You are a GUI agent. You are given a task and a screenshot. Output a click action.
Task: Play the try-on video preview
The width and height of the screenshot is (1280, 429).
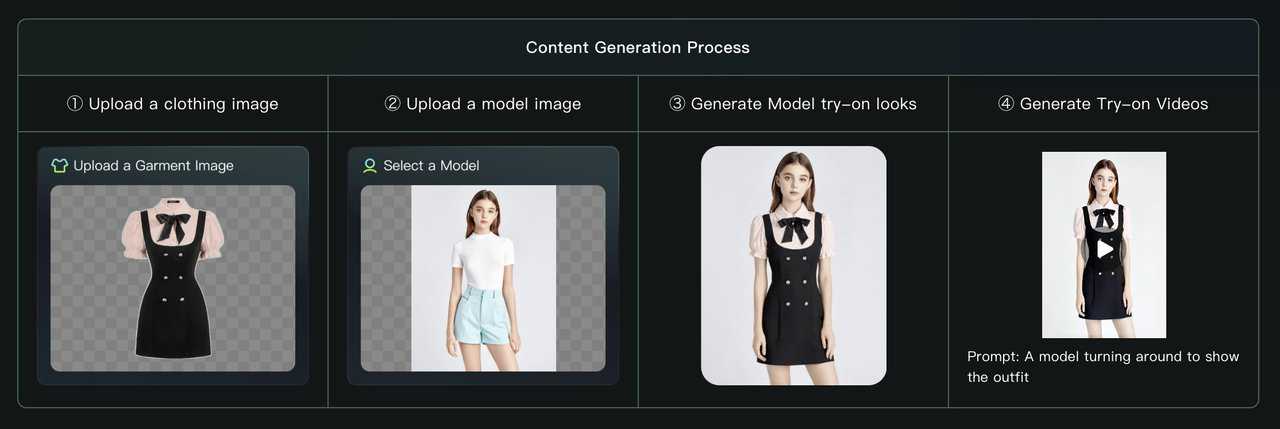(1104, 248)
